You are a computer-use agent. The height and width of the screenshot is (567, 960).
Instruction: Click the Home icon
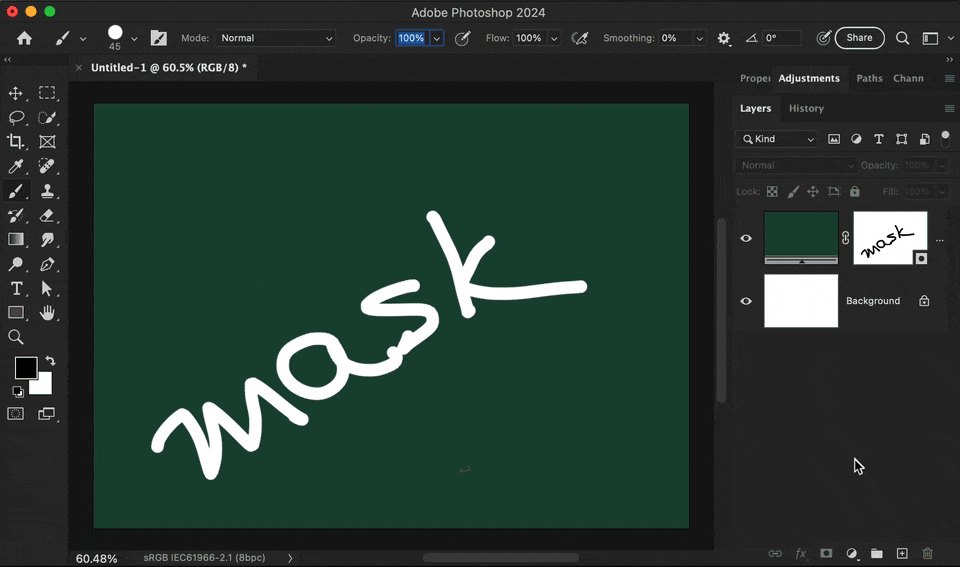coord(24,38)
